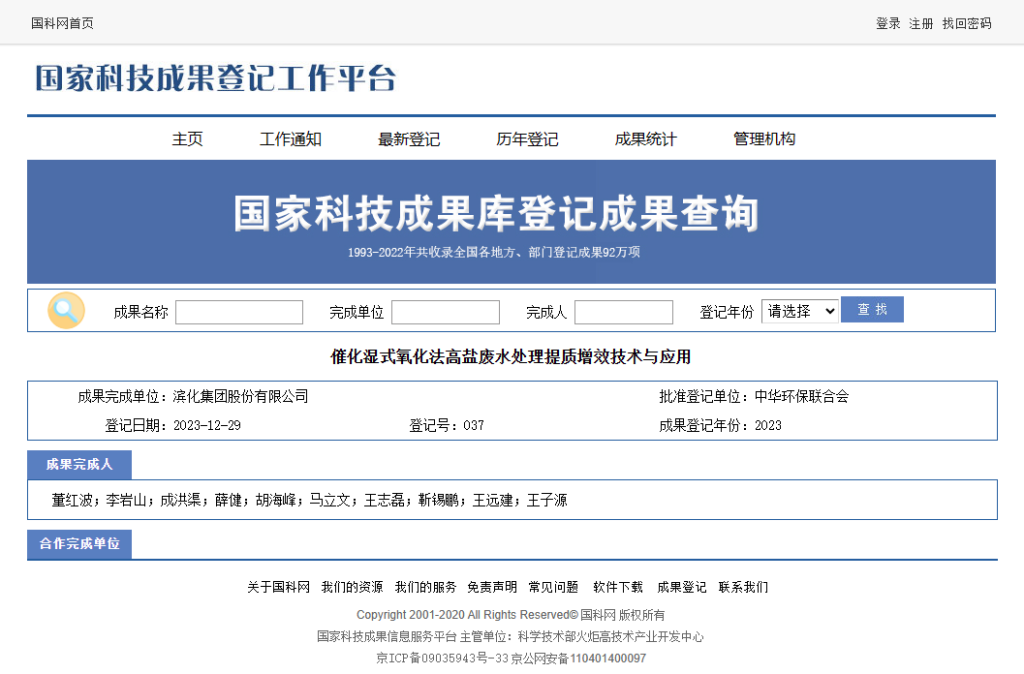Screen dimensions: 1024x674
Task: Click the 注册 register link
Action: [x=921, y=24]
